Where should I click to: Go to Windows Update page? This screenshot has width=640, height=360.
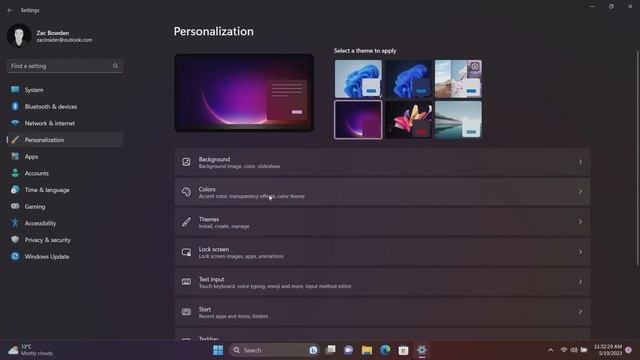[65, 256]
